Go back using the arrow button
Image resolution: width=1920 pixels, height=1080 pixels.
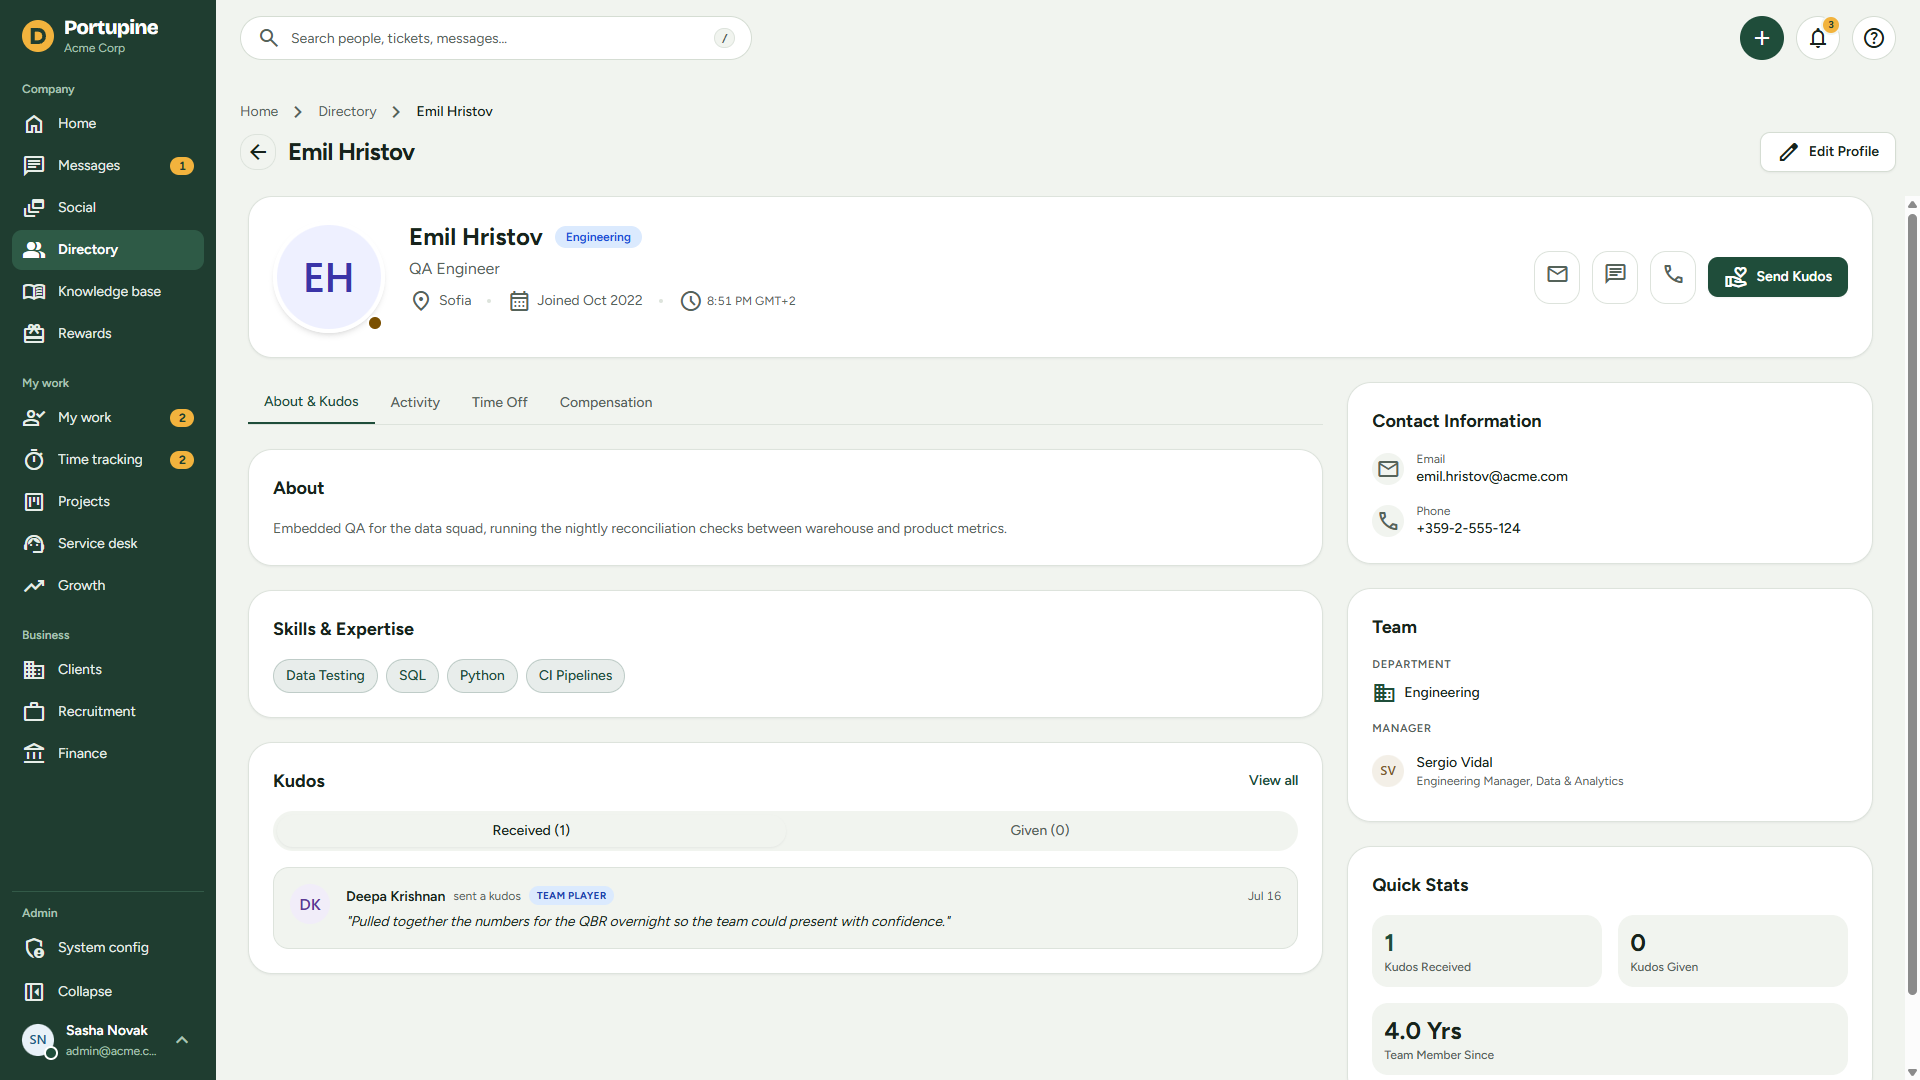pos(258,152)
